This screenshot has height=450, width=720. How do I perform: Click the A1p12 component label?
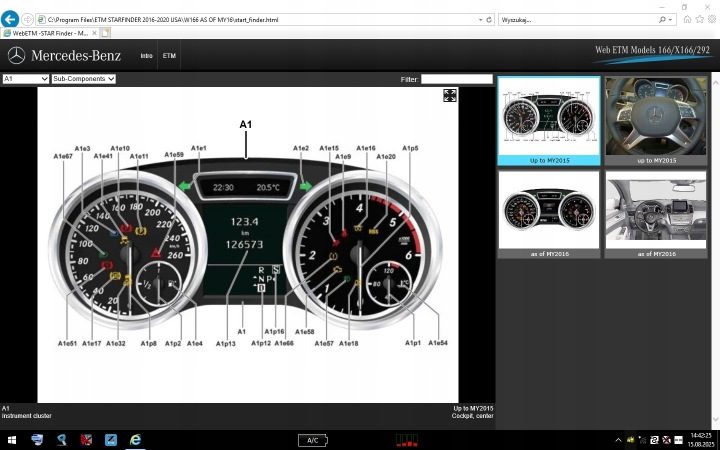[x=261, y=343]
